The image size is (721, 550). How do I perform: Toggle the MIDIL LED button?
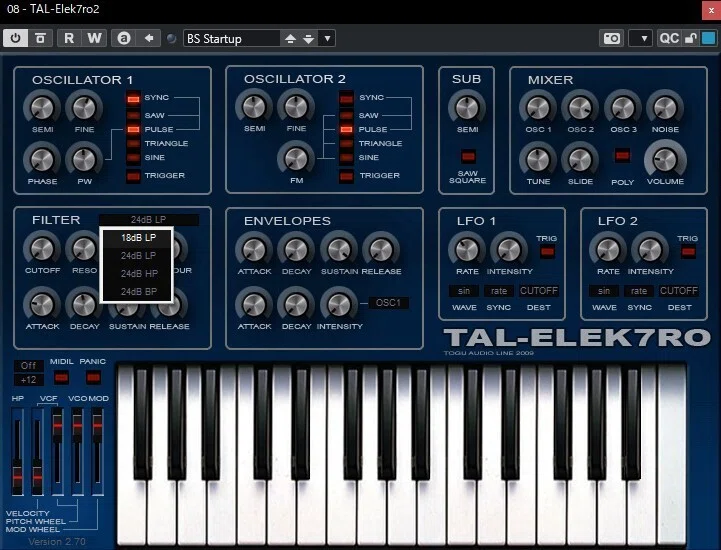point(61,378)
